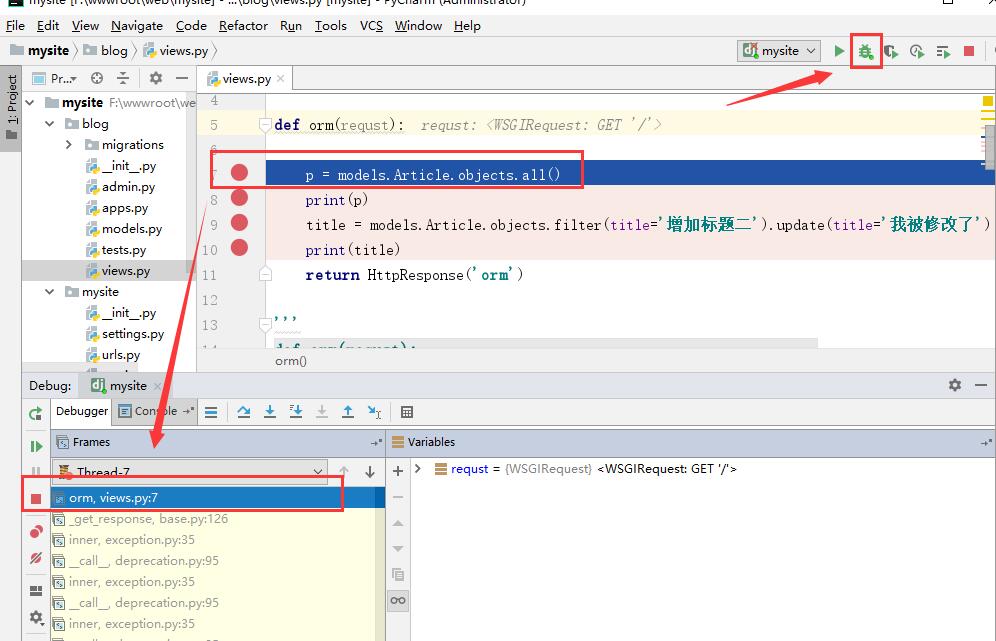
Task: Move to next frame with down arrow
Action: [x=370, y=472]
